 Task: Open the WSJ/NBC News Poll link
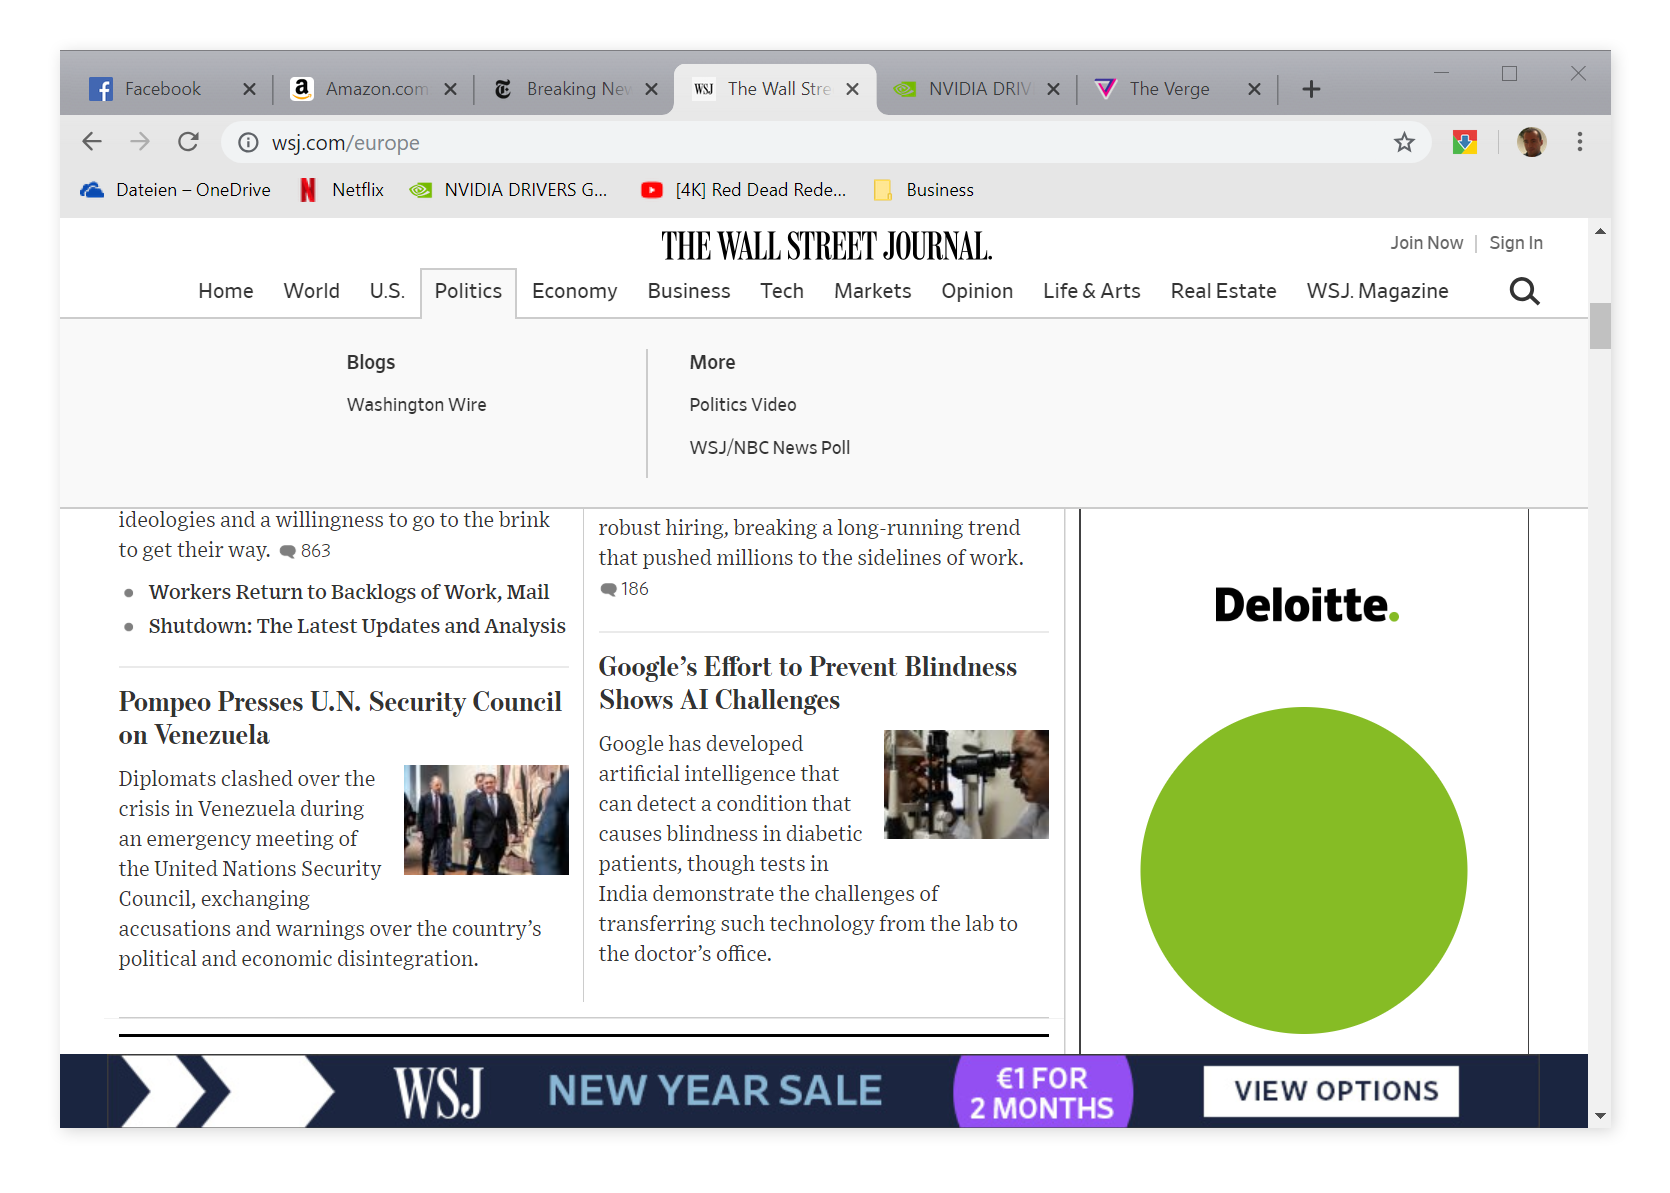[770, 448]
